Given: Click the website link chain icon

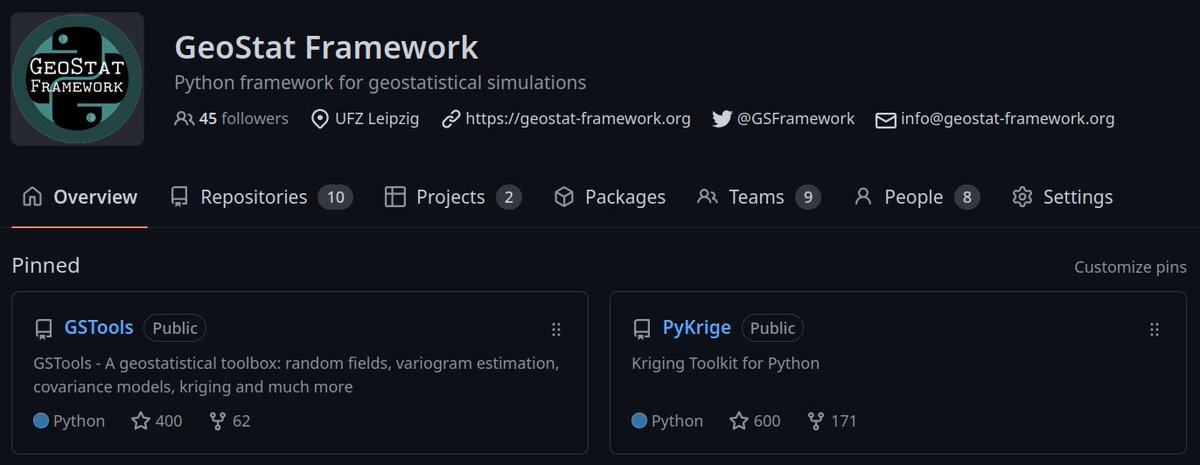Looking at the screenshot, I should pos(451,119).
